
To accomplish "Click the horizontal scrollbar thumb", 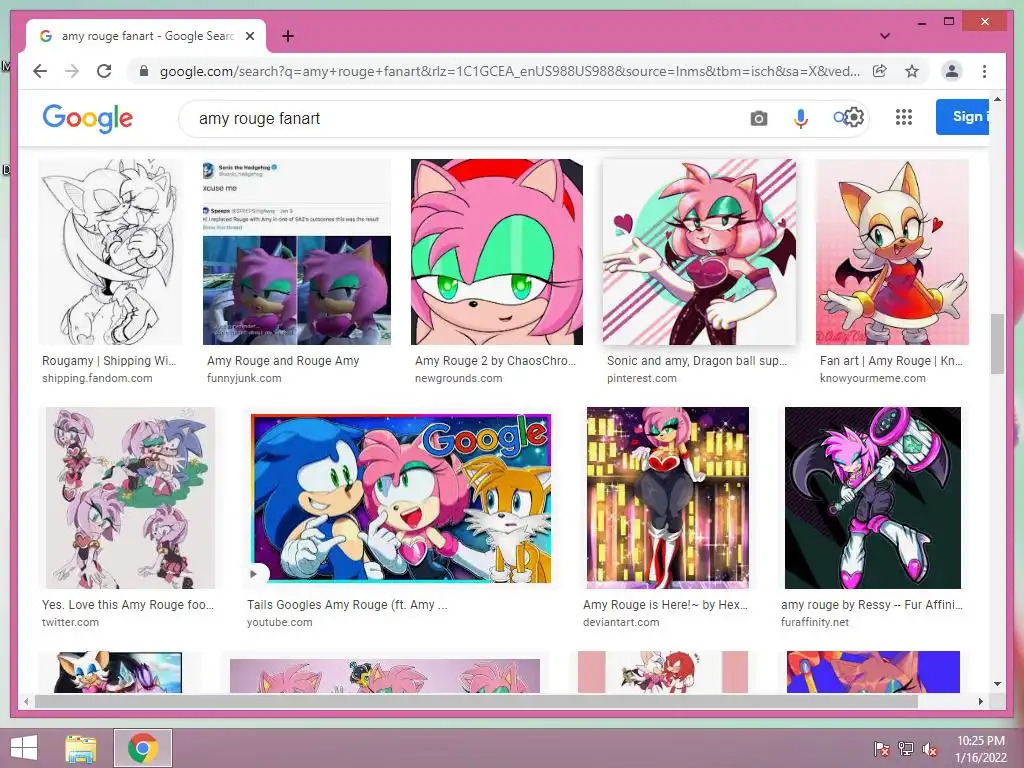I will 476,701.
